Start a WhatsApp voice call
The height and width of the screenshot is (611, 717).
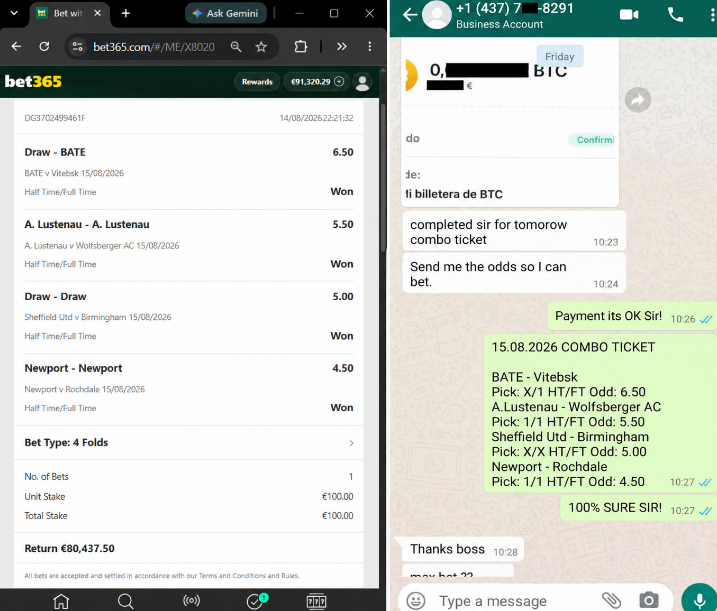pyautogui.click(x=675, y=15)
